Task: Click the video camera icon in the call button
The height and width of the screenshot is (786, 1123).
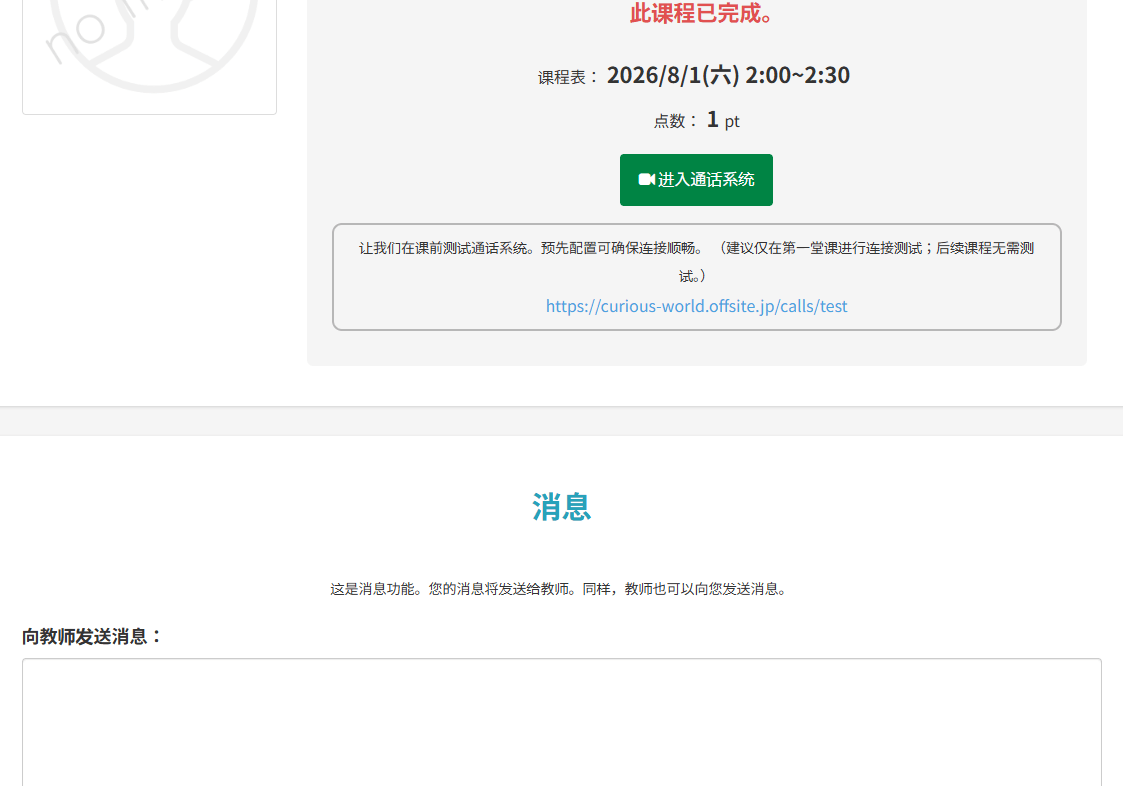Action: (x=646, y=179)
